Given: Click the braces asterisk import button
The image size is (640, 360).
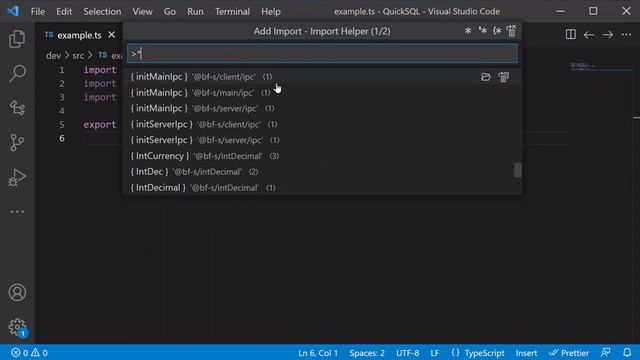Looking at the screenshot, I should coord(497,31).
